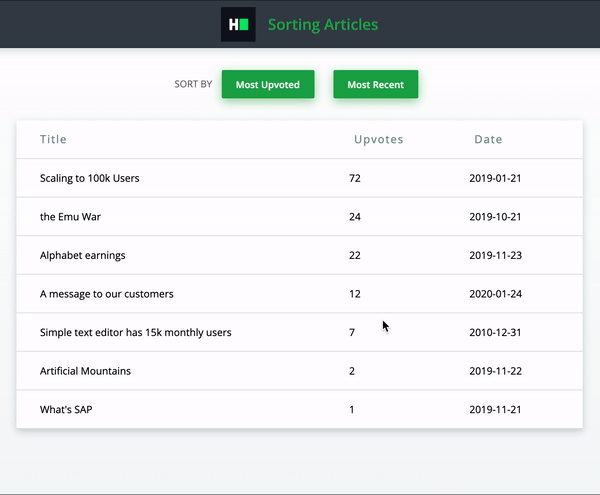Click the Date column header
The height and width of the screenshot is (495, 600).
coord(488,139)
